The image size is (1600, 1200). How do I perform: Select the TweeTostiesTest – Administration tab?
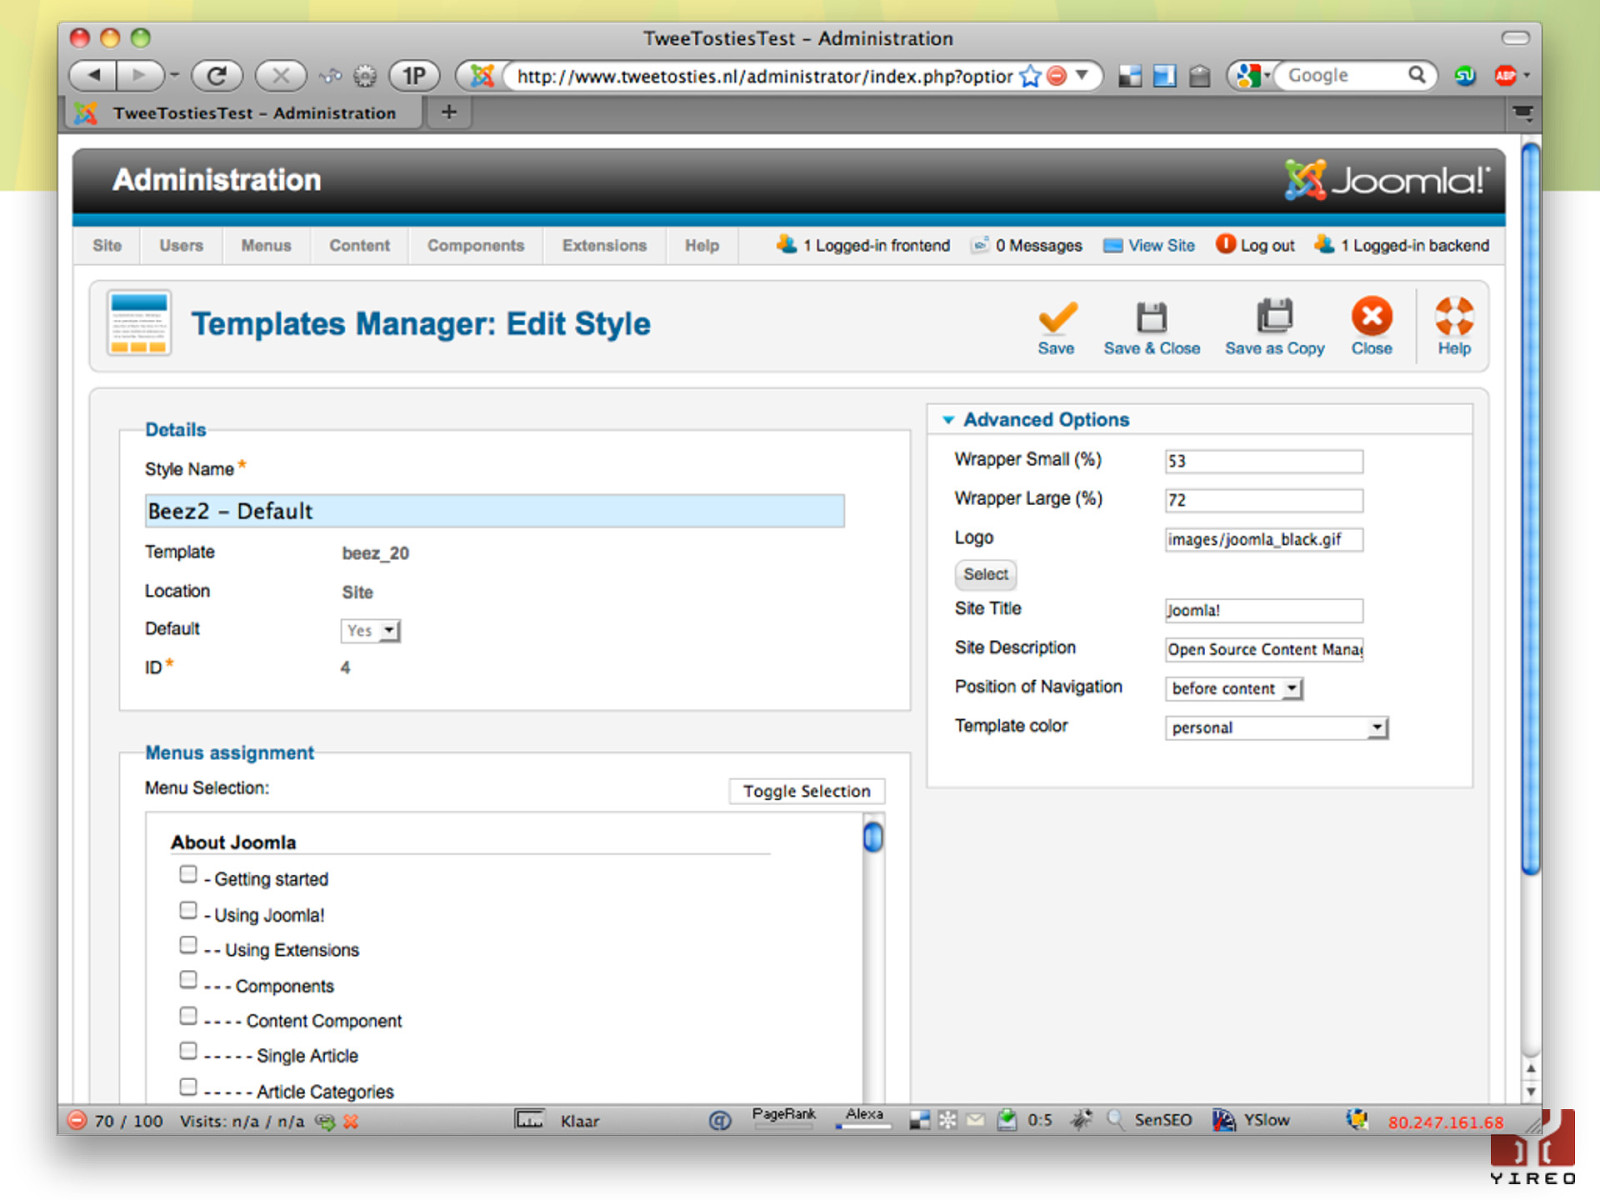tap(244, 113)
